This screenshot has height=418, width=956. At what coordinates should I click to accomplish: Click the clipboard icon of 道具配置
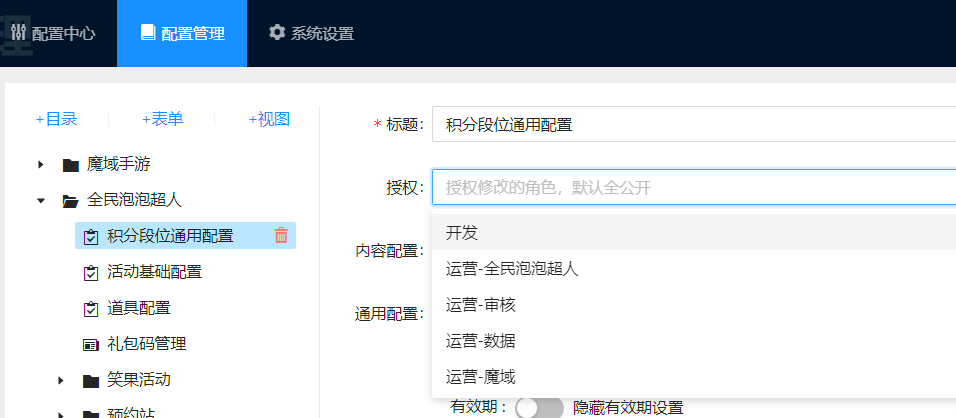point(91,309)
